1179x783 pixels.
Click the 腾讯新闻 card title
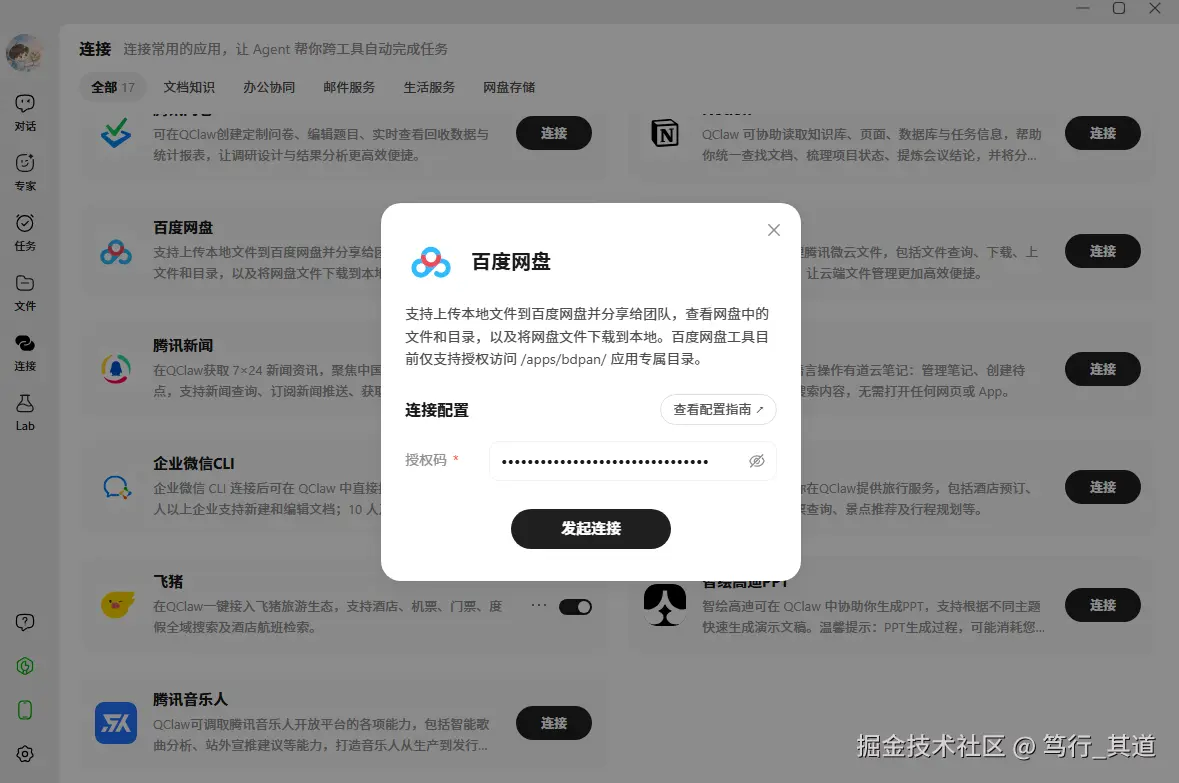pyautogui.click(x=183, y=346)
